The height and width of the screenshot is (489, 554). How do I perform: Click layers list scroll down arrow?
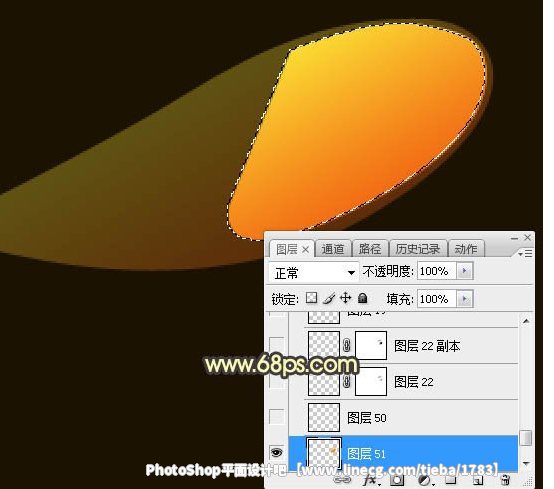pos(526,463)
